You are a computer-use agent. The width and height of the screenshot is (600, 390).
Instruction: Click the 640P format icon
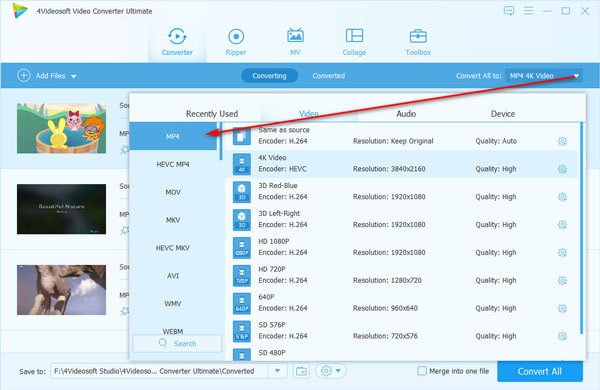tap(242, 304)
